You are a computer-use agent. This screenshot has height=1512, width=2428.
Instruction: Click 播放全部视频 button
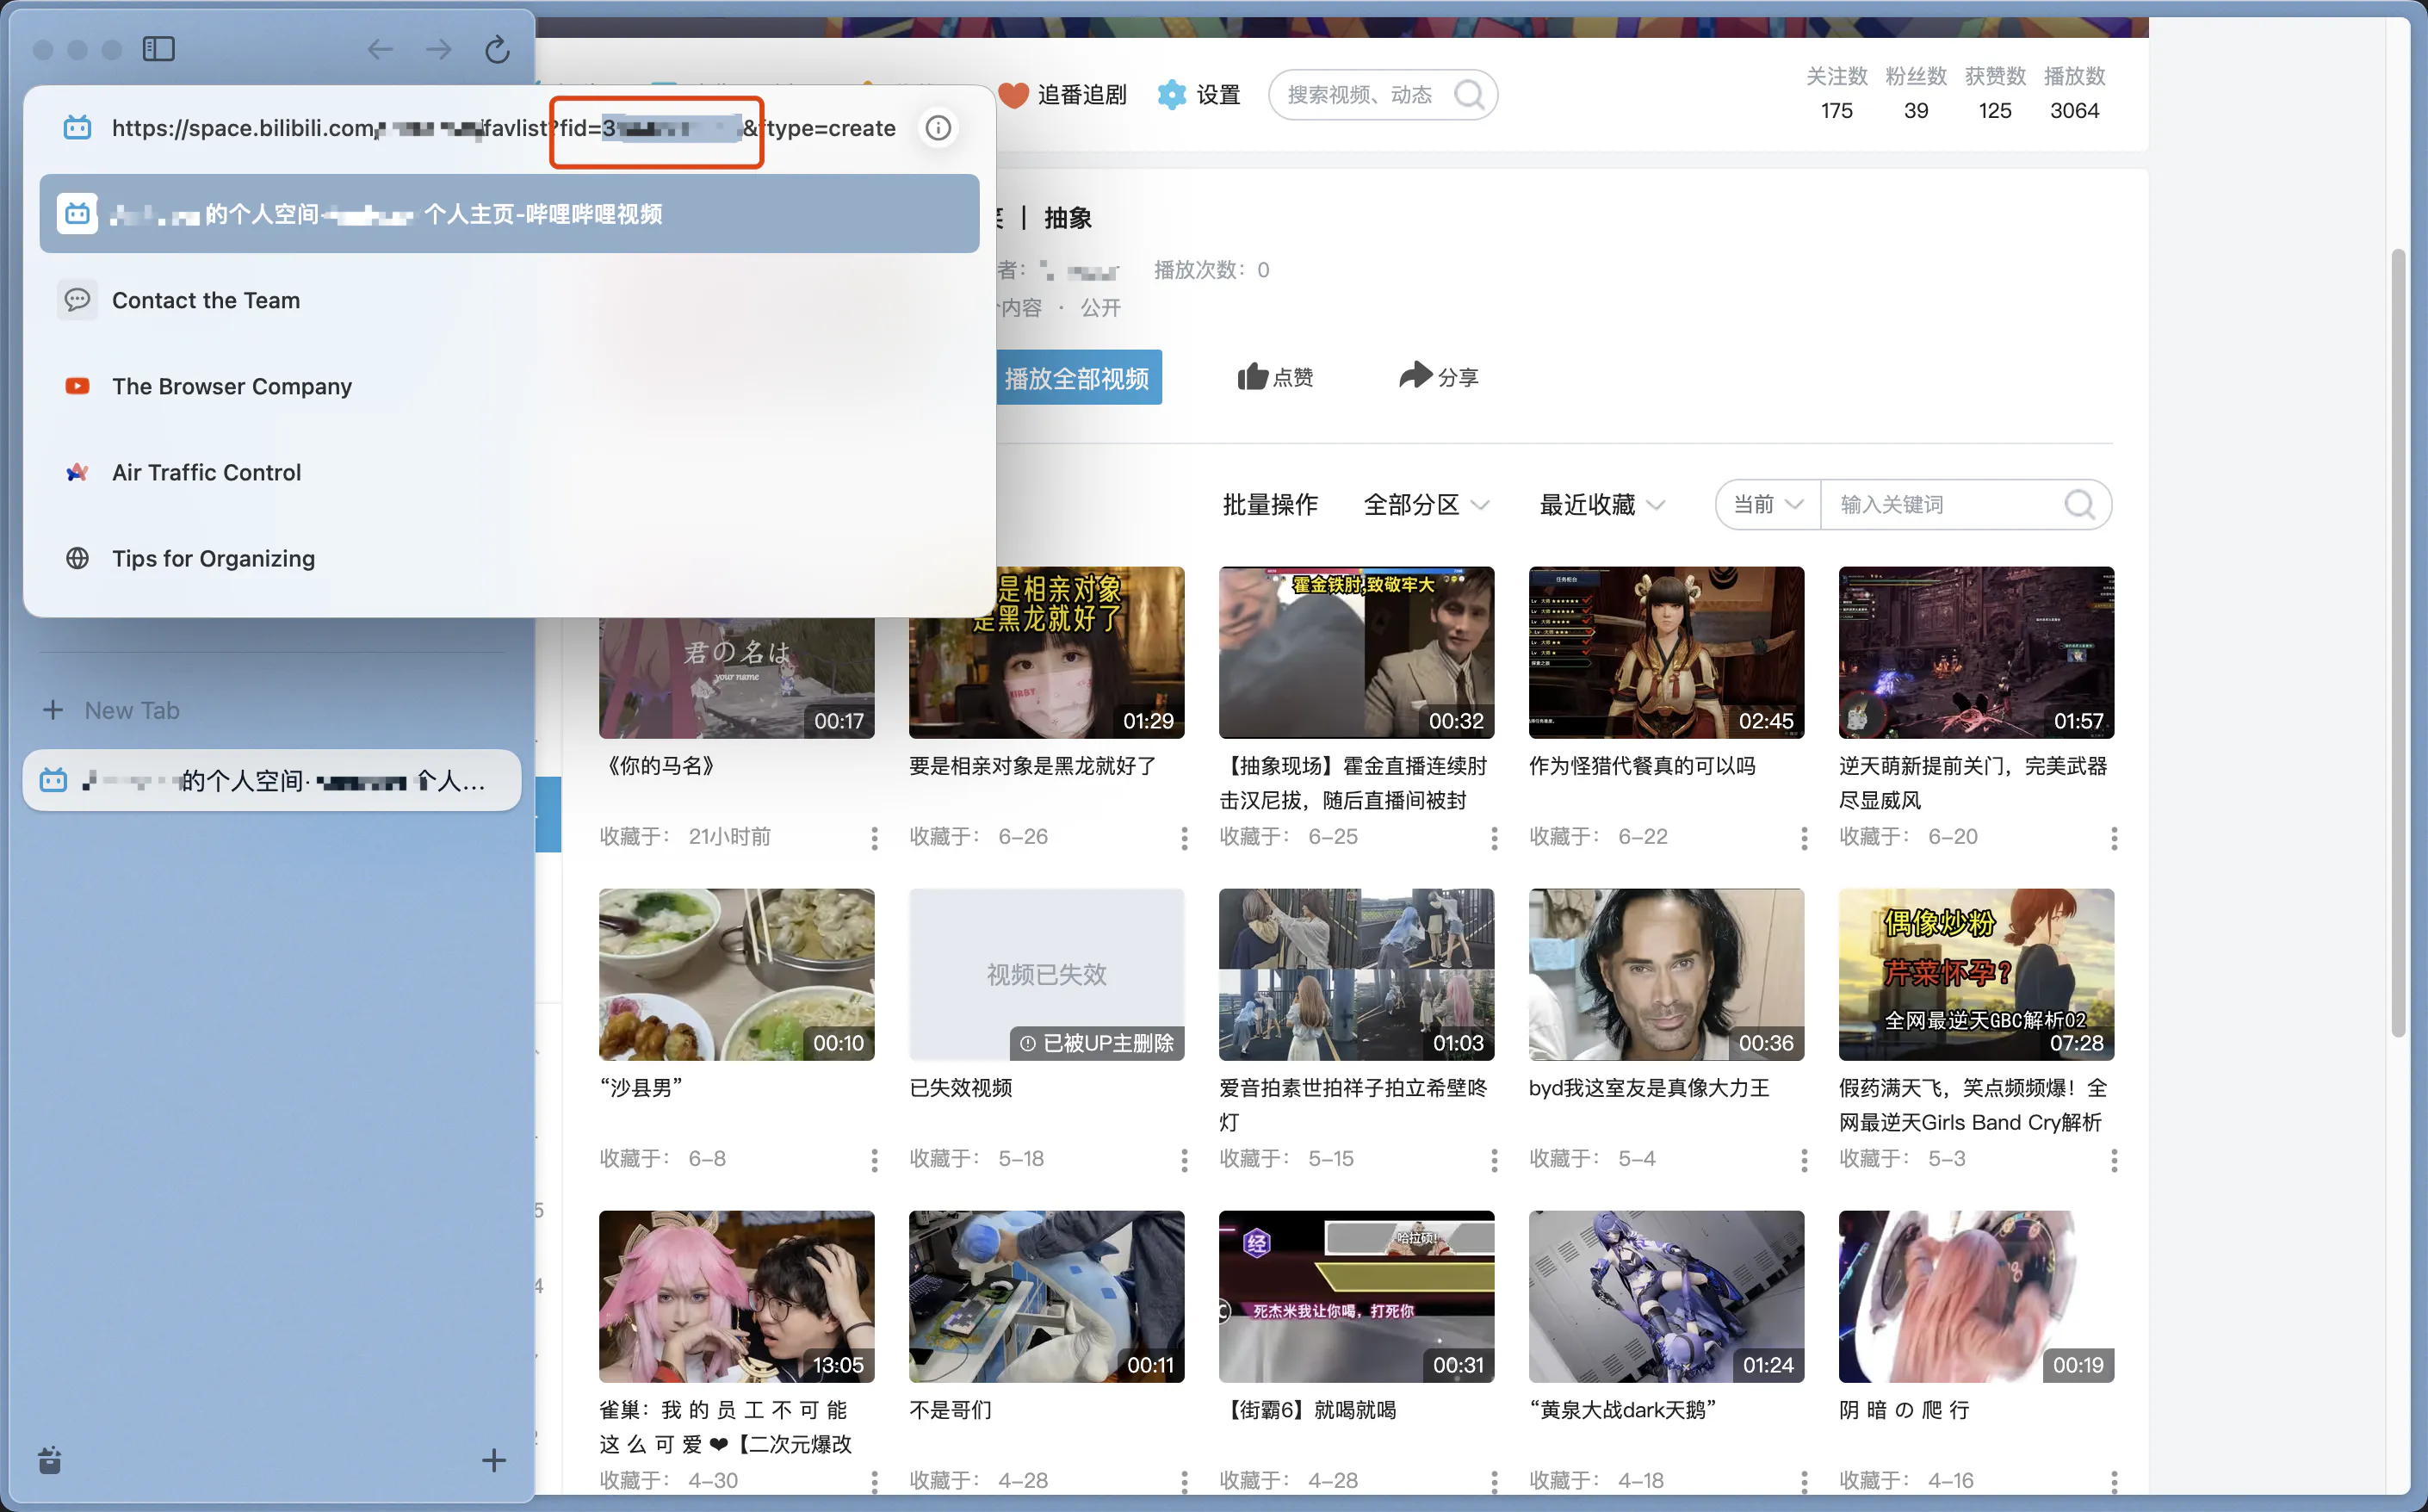[x=1077, y=378]
